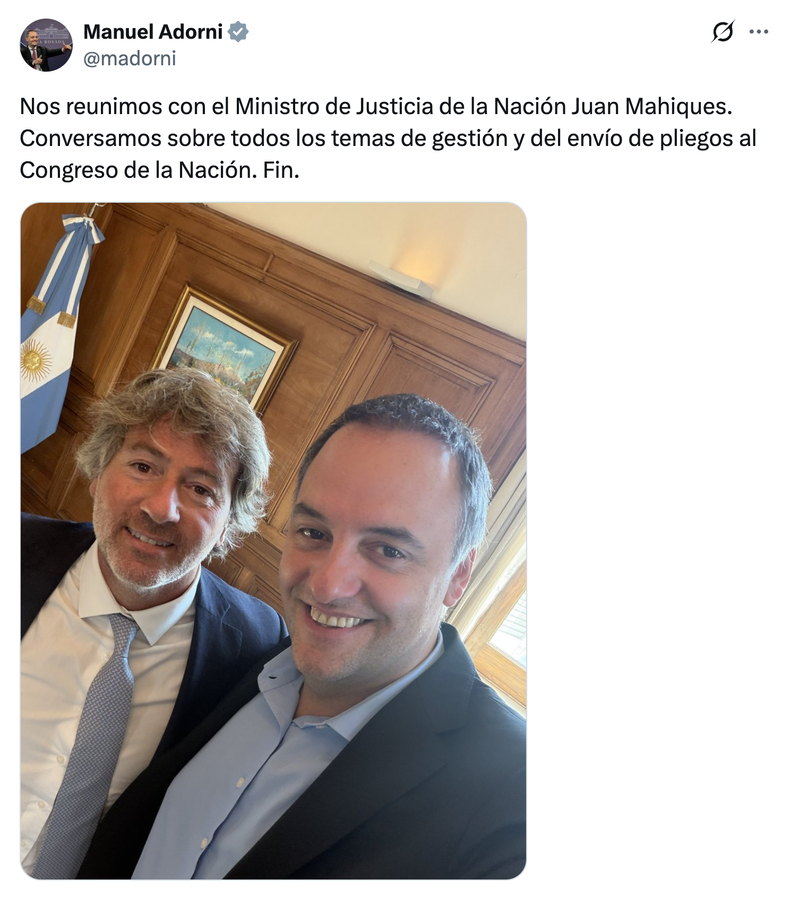The height and width of the screenshot is (897, 790).
Task: Click the Manuel Adorni display name
Action: coord(153,32)
